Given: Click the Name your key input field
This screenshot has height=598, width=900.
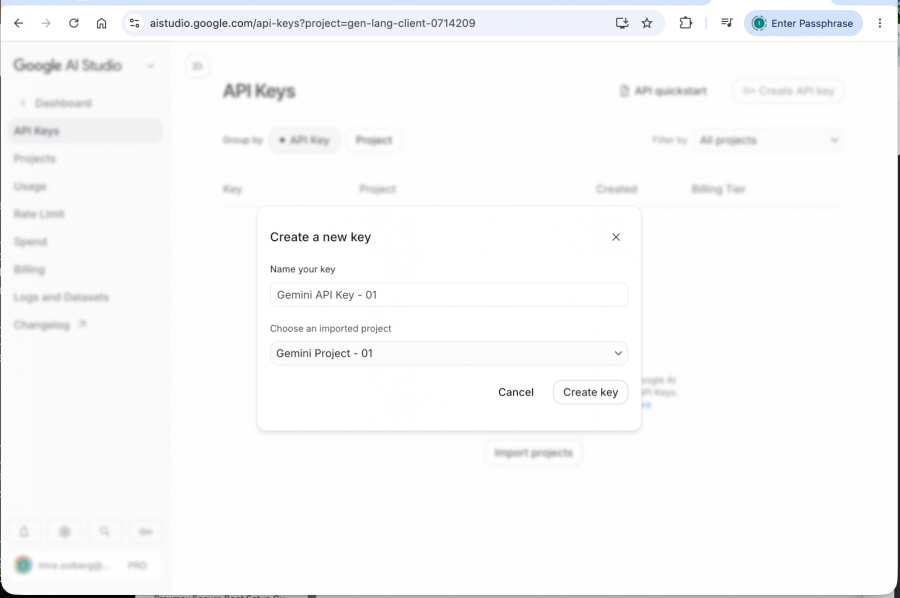Looking at the screenshot, I should coord(449,294).
